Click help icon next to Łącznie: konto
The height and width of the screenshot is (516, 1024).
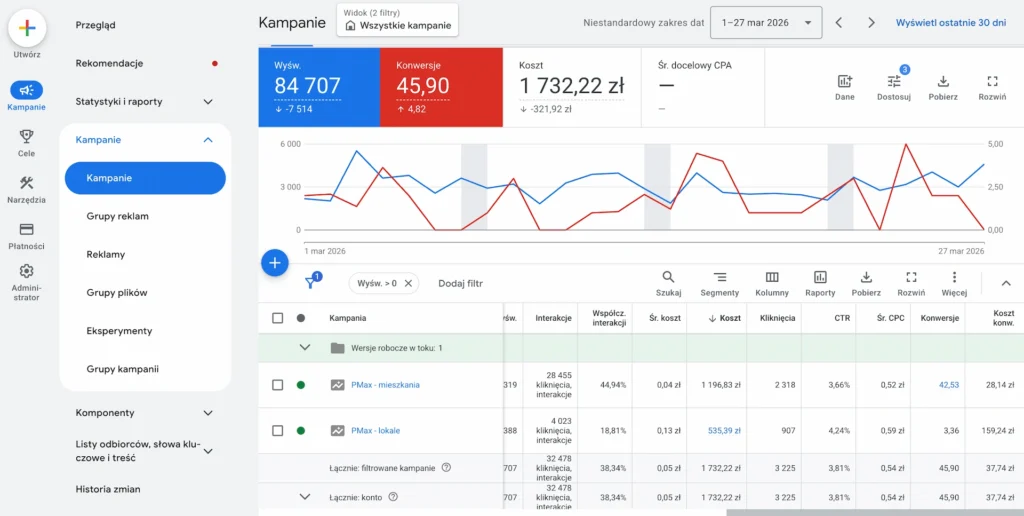pos(393,496)
